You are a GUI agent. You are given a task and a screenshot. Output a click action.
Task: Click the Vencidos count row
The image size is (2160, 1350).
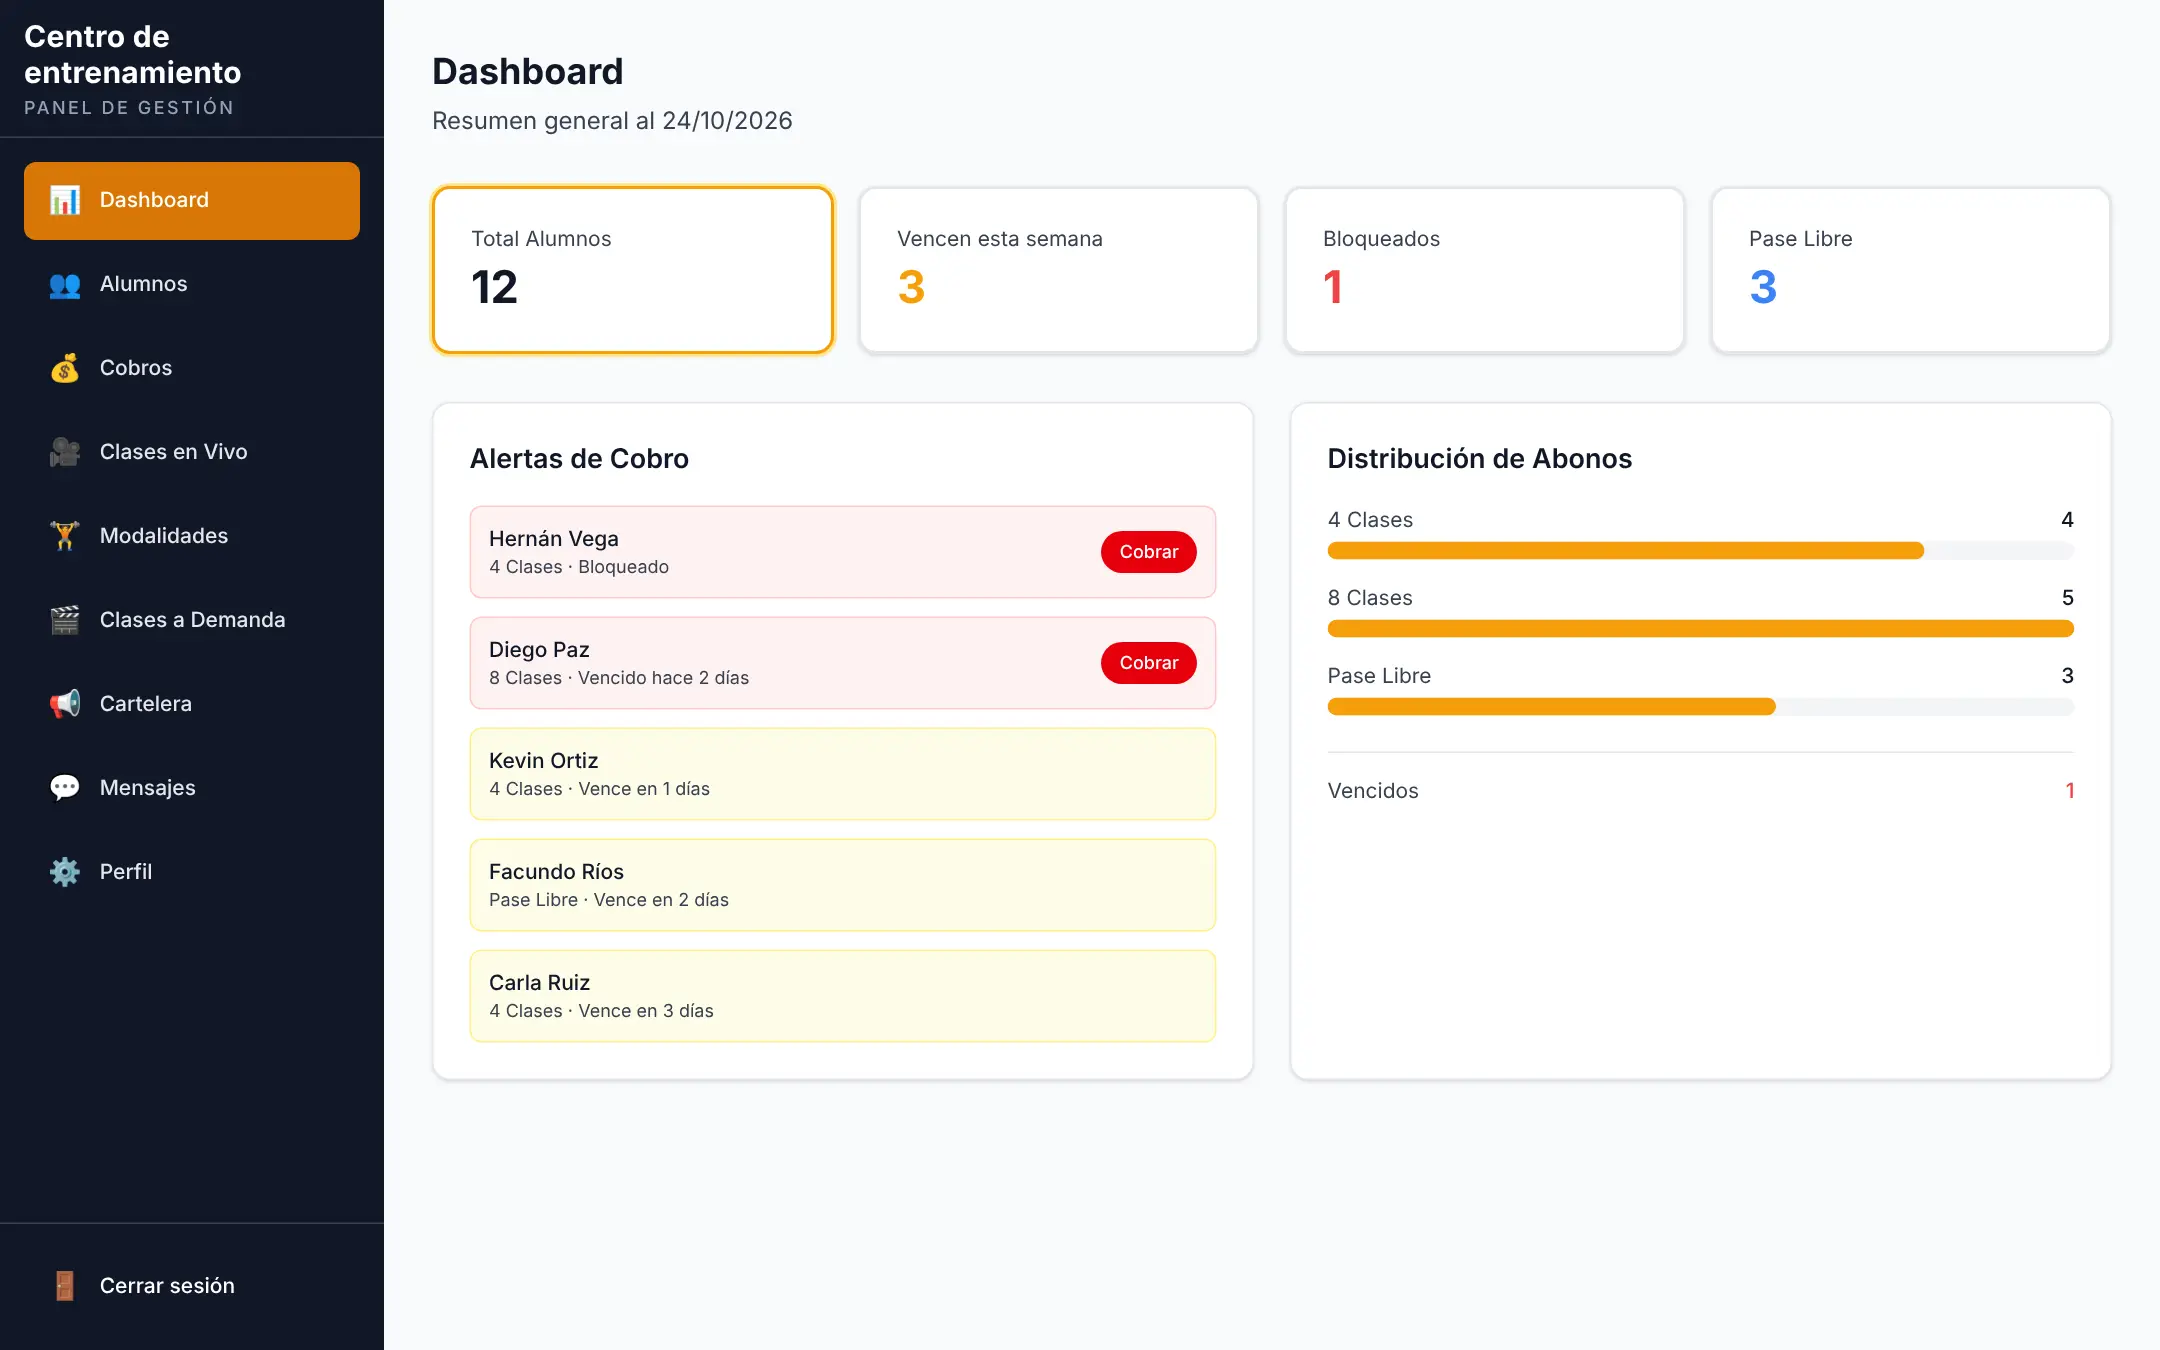(1700, 791)
